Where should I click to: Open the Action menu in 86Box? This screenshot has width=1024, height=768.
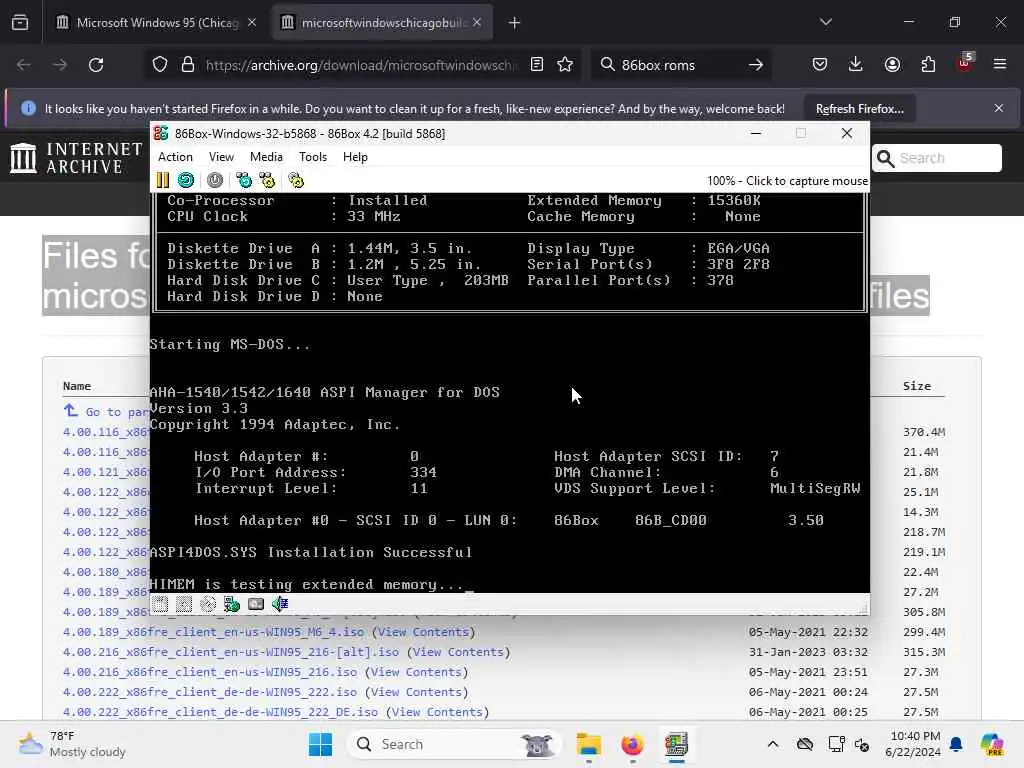(x=175, y=157)
